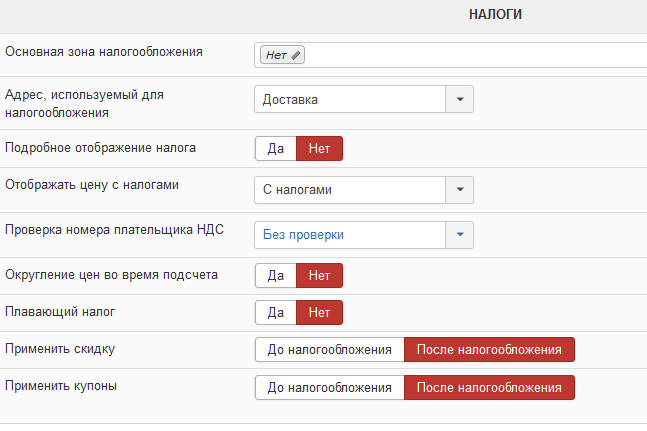Choose Нет for Округление цен во время подсчета
The width and height of the screenshot is (647, 431).
pos(319,276)
